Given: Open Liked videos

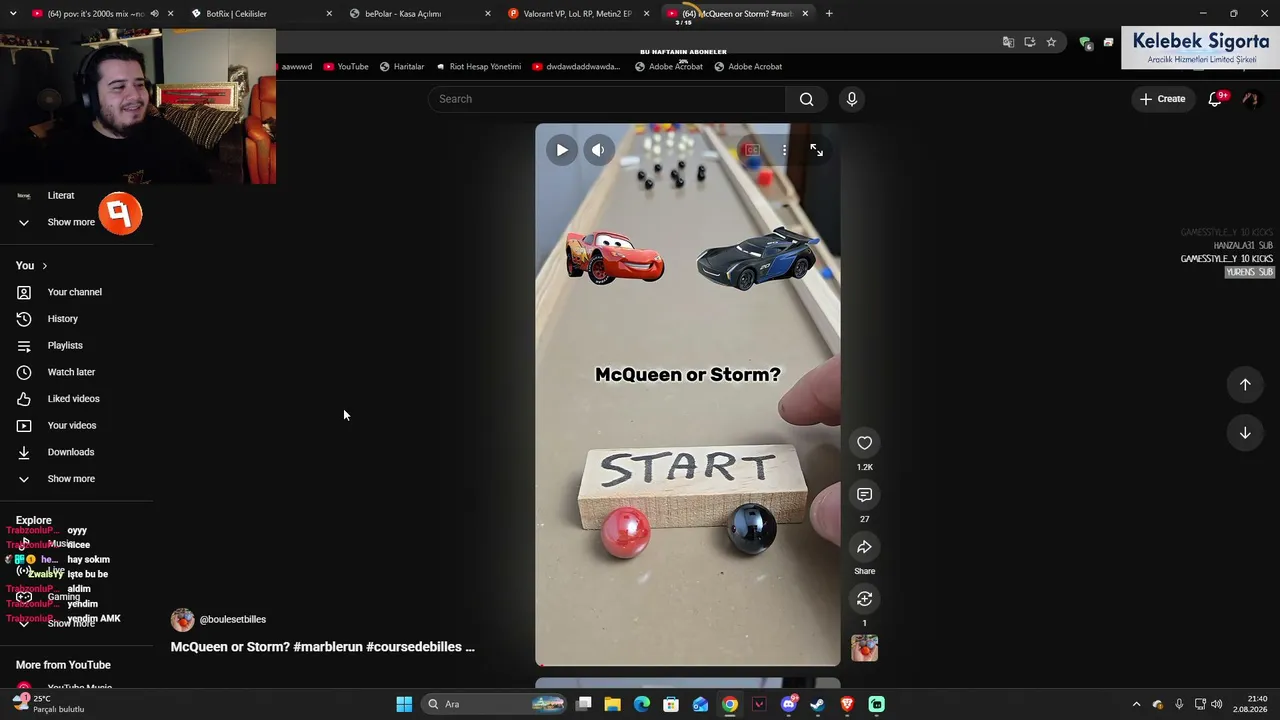Looking at the screenshot, I should [x=76, y=399].
